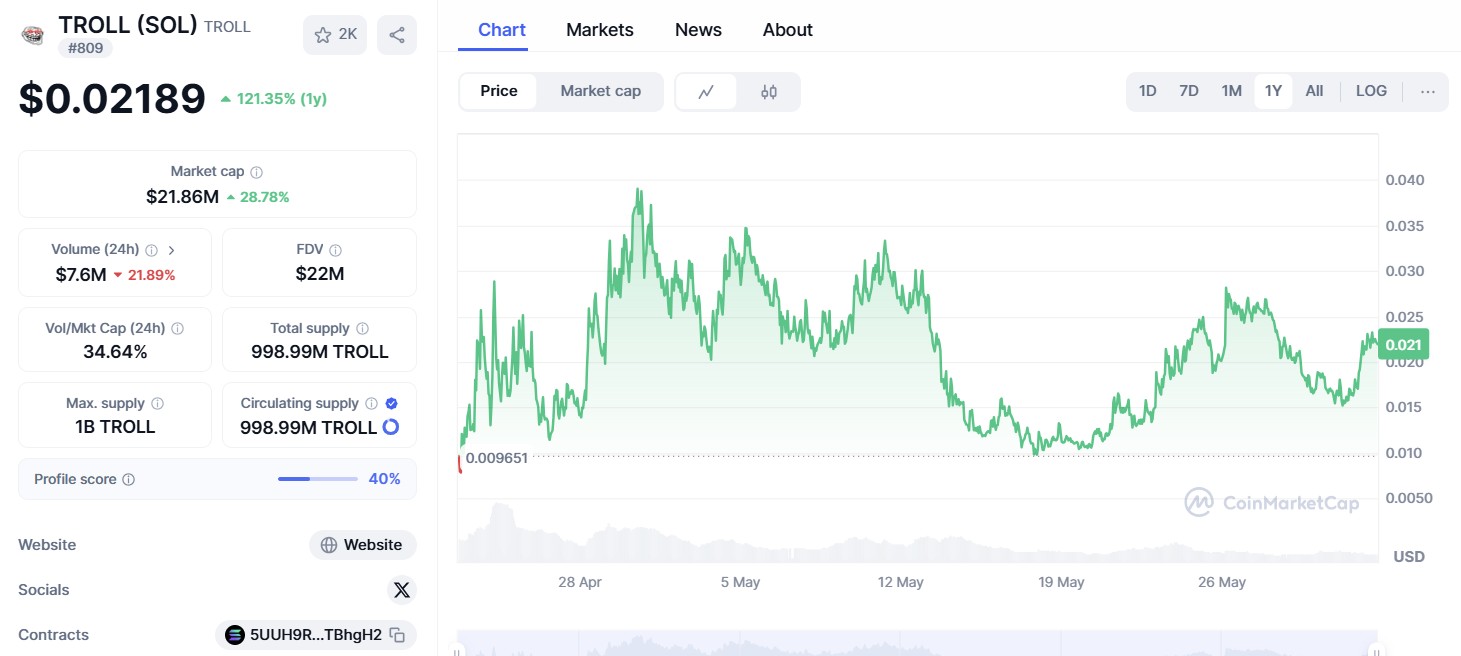
Task: Click Market cap info icon
Action: click(x=257, y=172)
